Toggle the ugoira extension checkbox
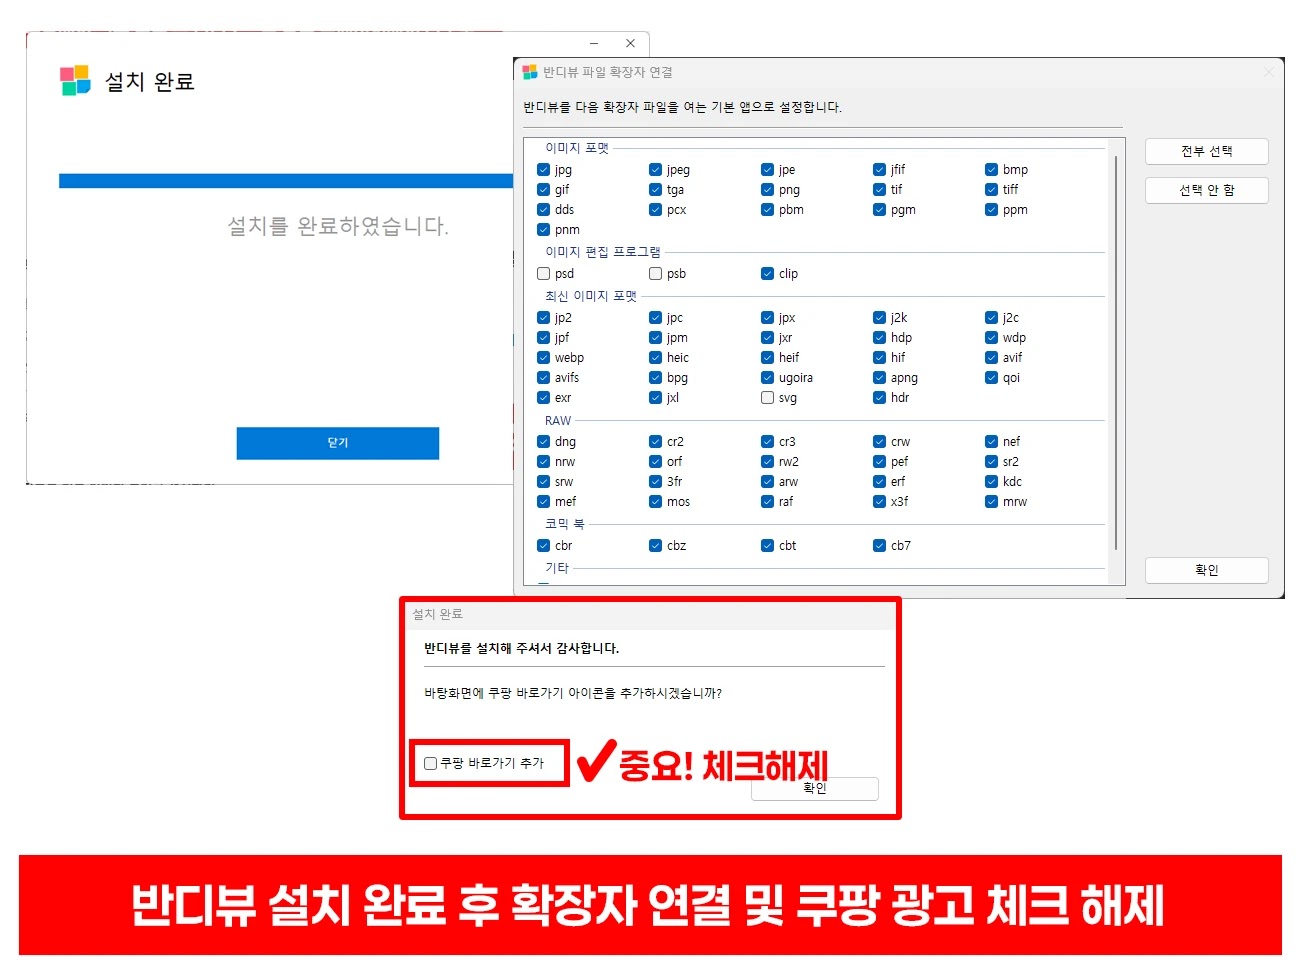Image resolution: width=1300 pixels, height=970 pixels. (x=768, y=378)
